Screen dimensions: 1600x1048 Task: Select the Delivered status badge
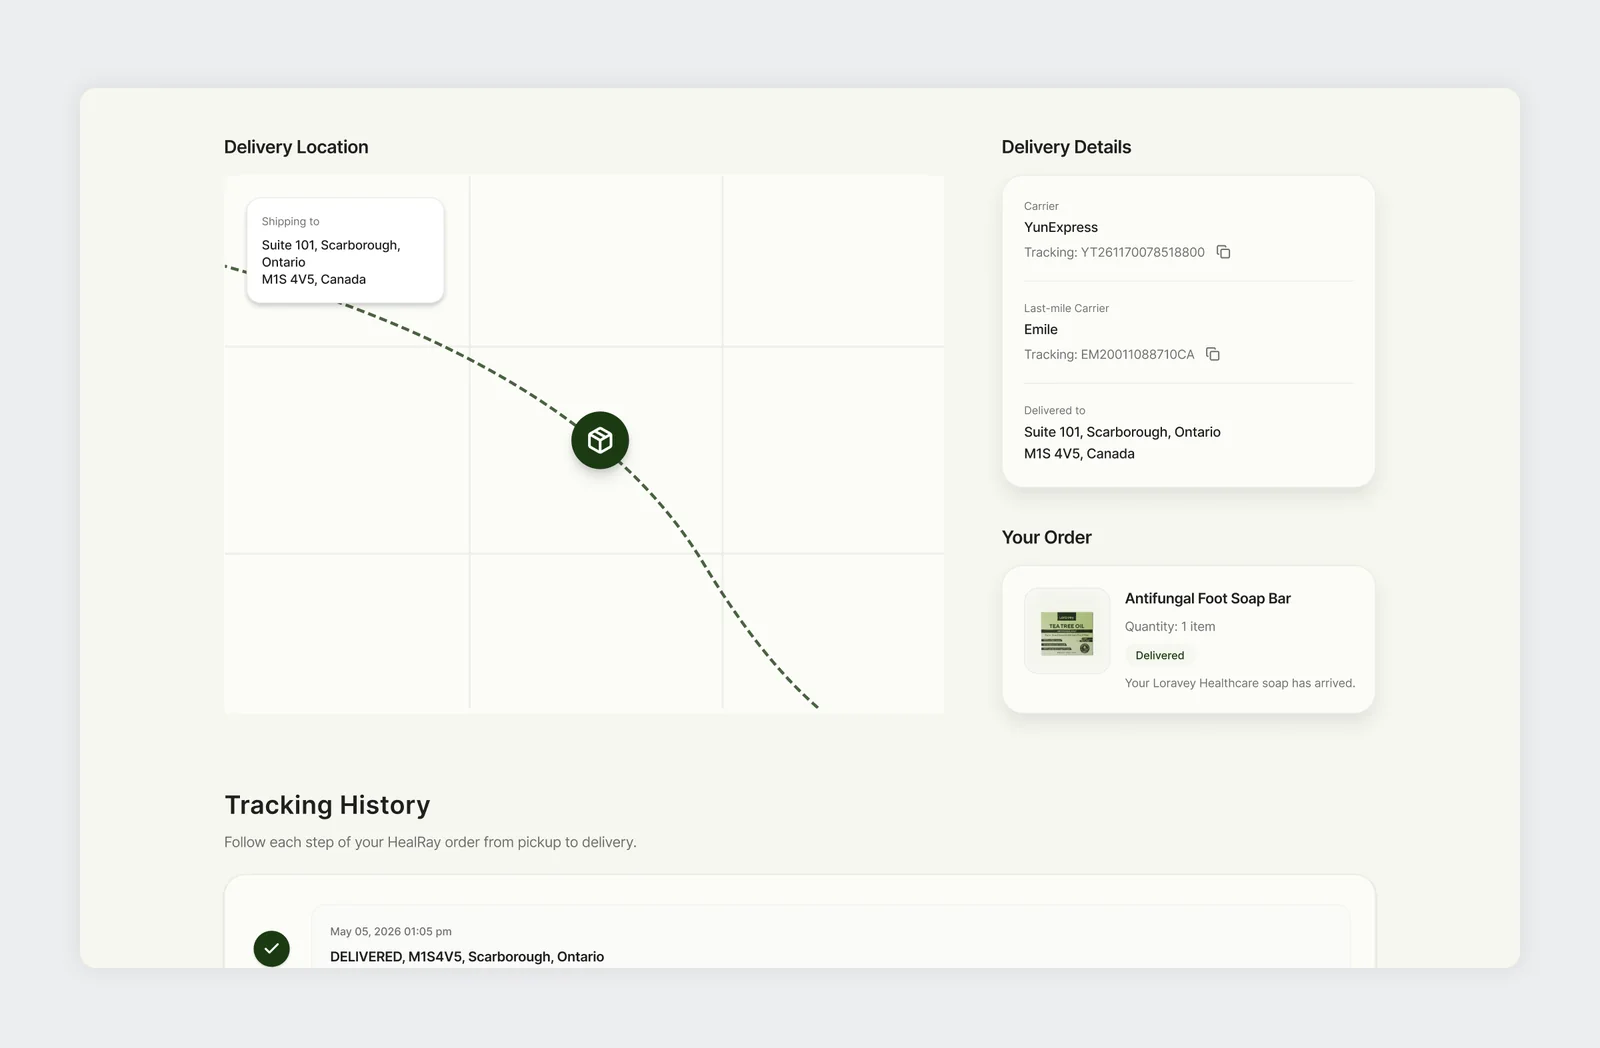[x=1160, y=655]
